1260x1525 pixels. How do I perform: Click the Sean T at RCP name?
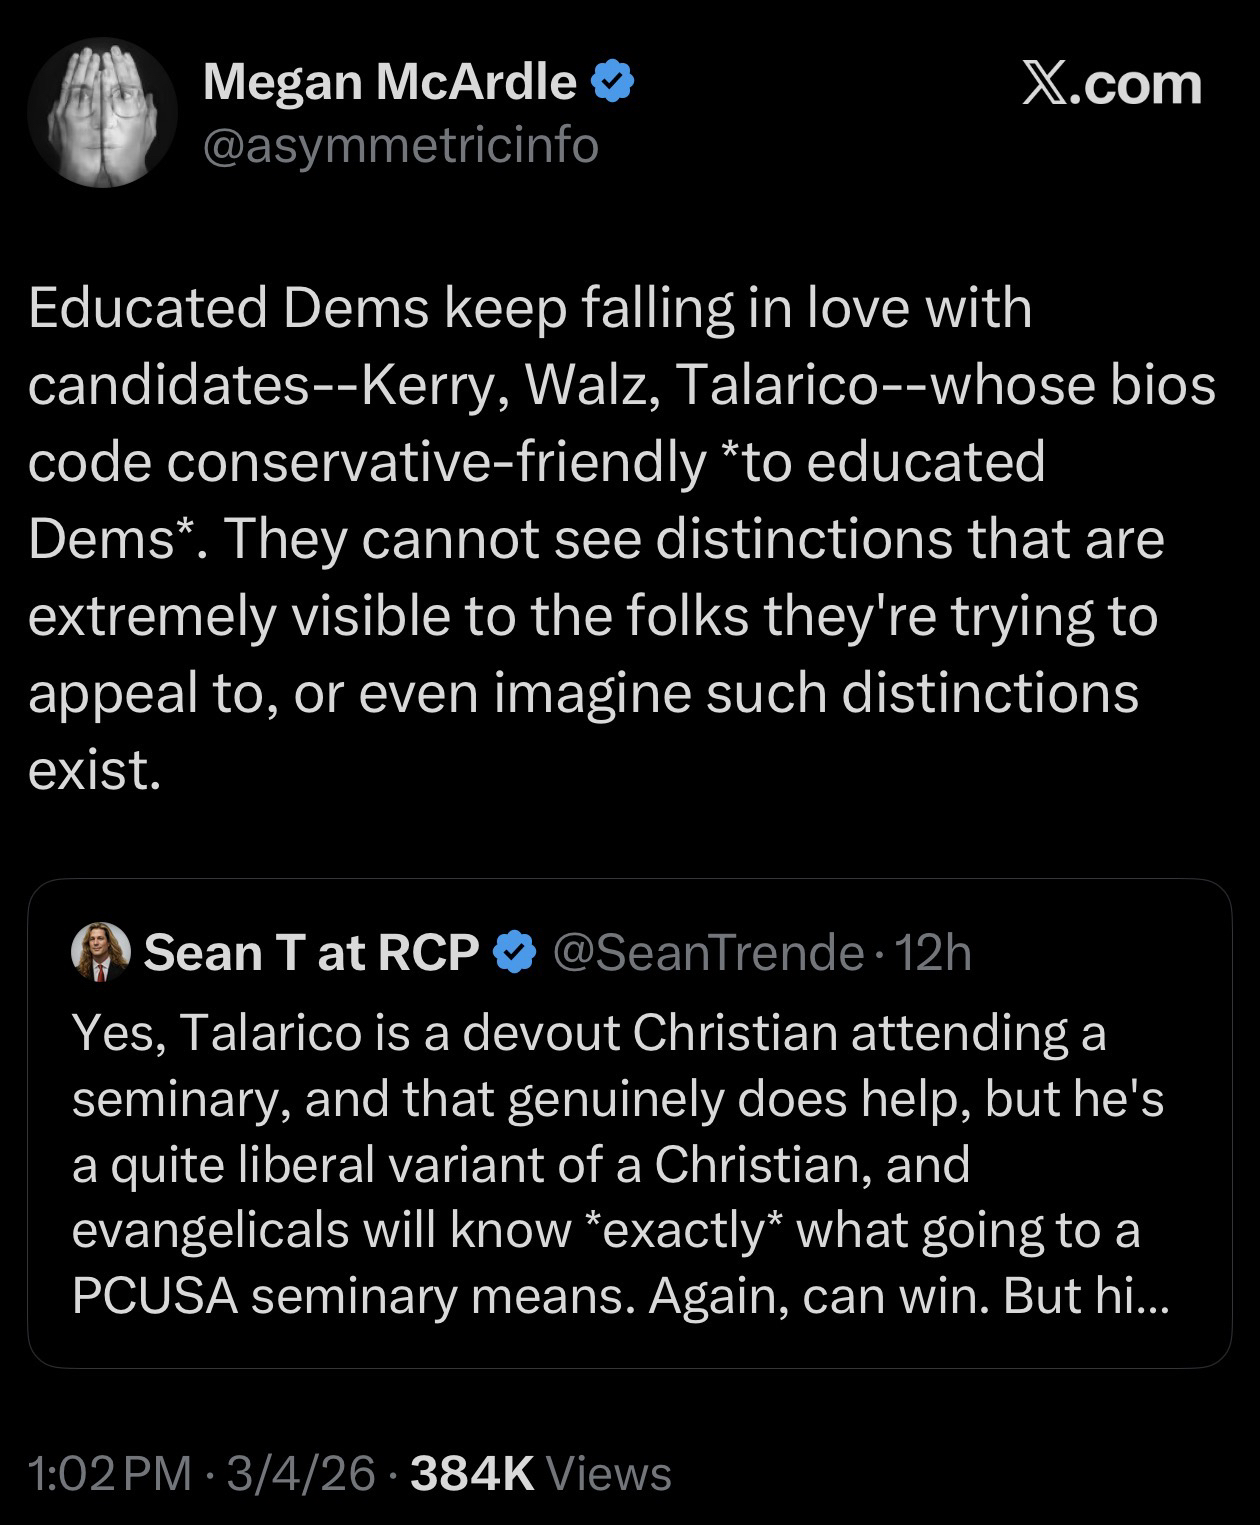point(311,953)
